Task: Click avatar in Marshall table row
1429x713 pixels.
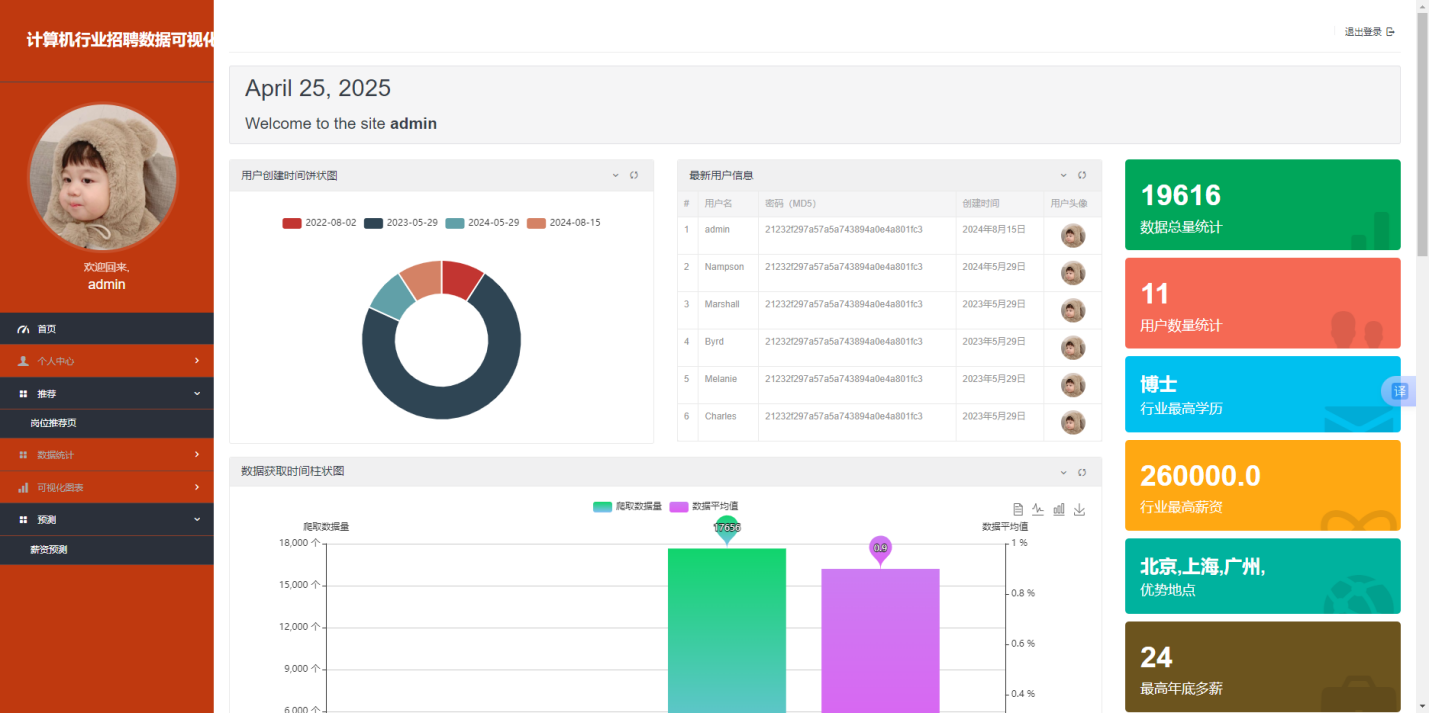Action: click(1073, 310)
